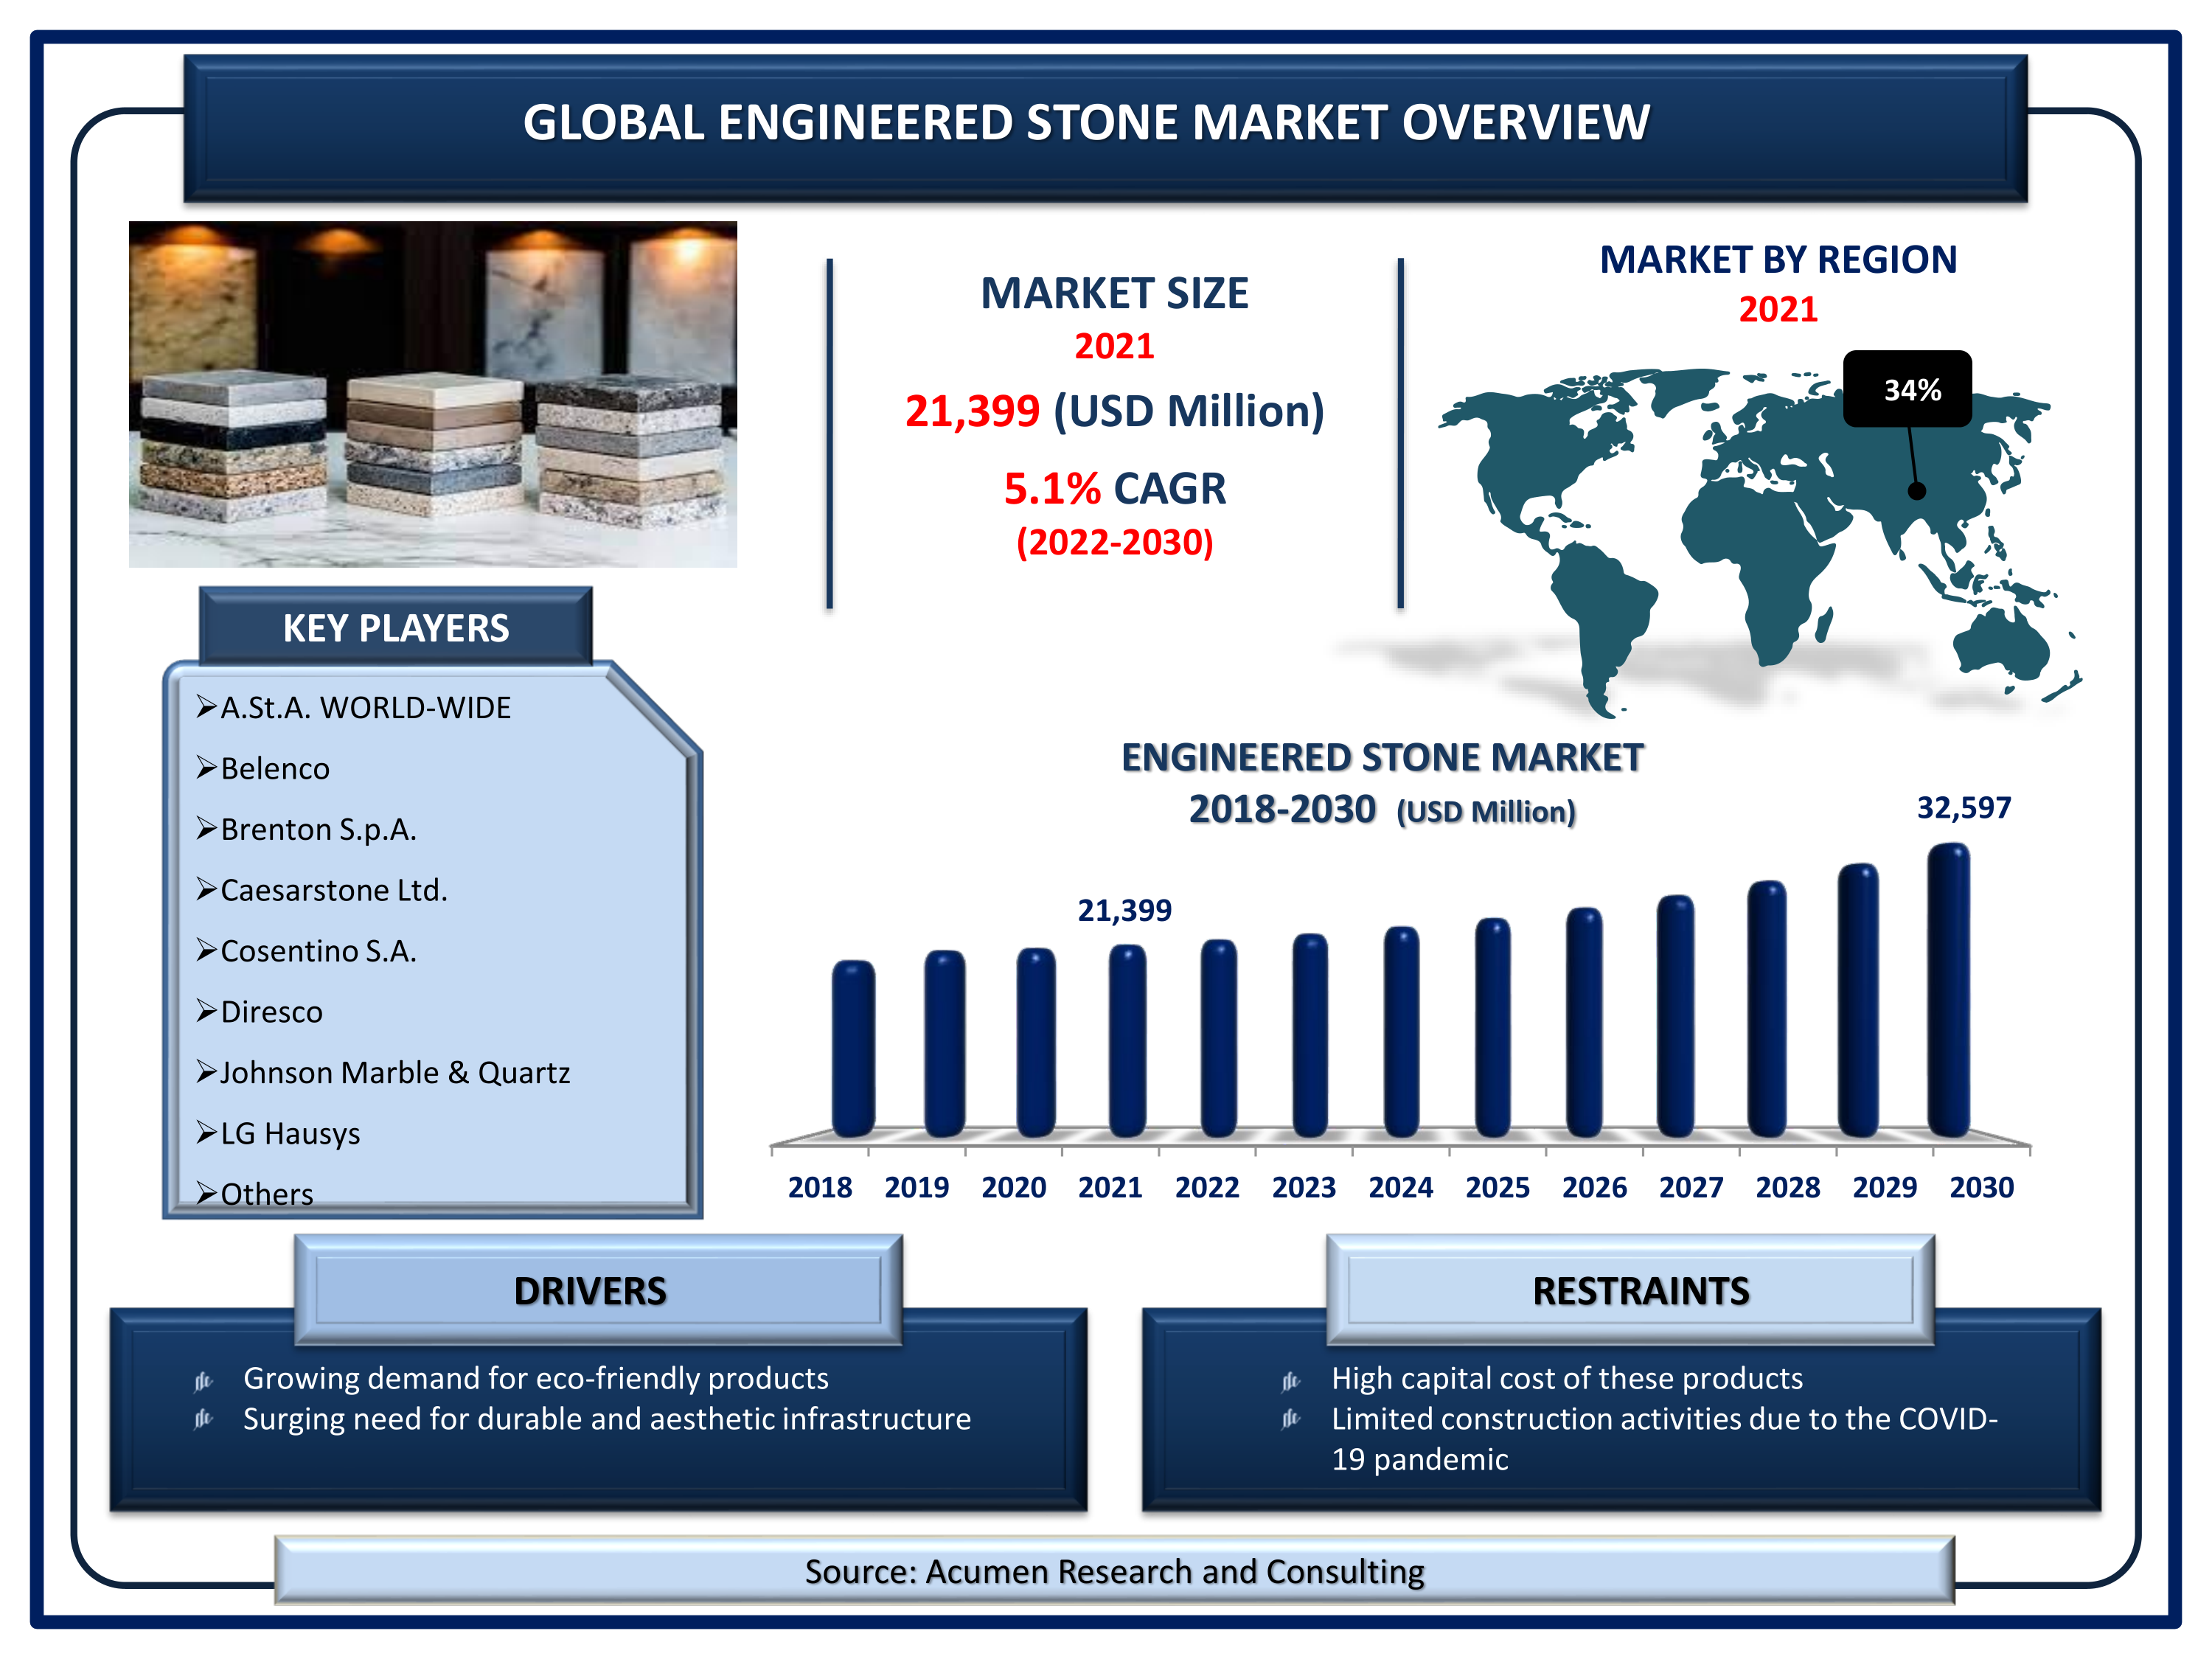2212x1659 pixels.
Task: Select Diresco in key players list
Action: [x=259, y=1012]
